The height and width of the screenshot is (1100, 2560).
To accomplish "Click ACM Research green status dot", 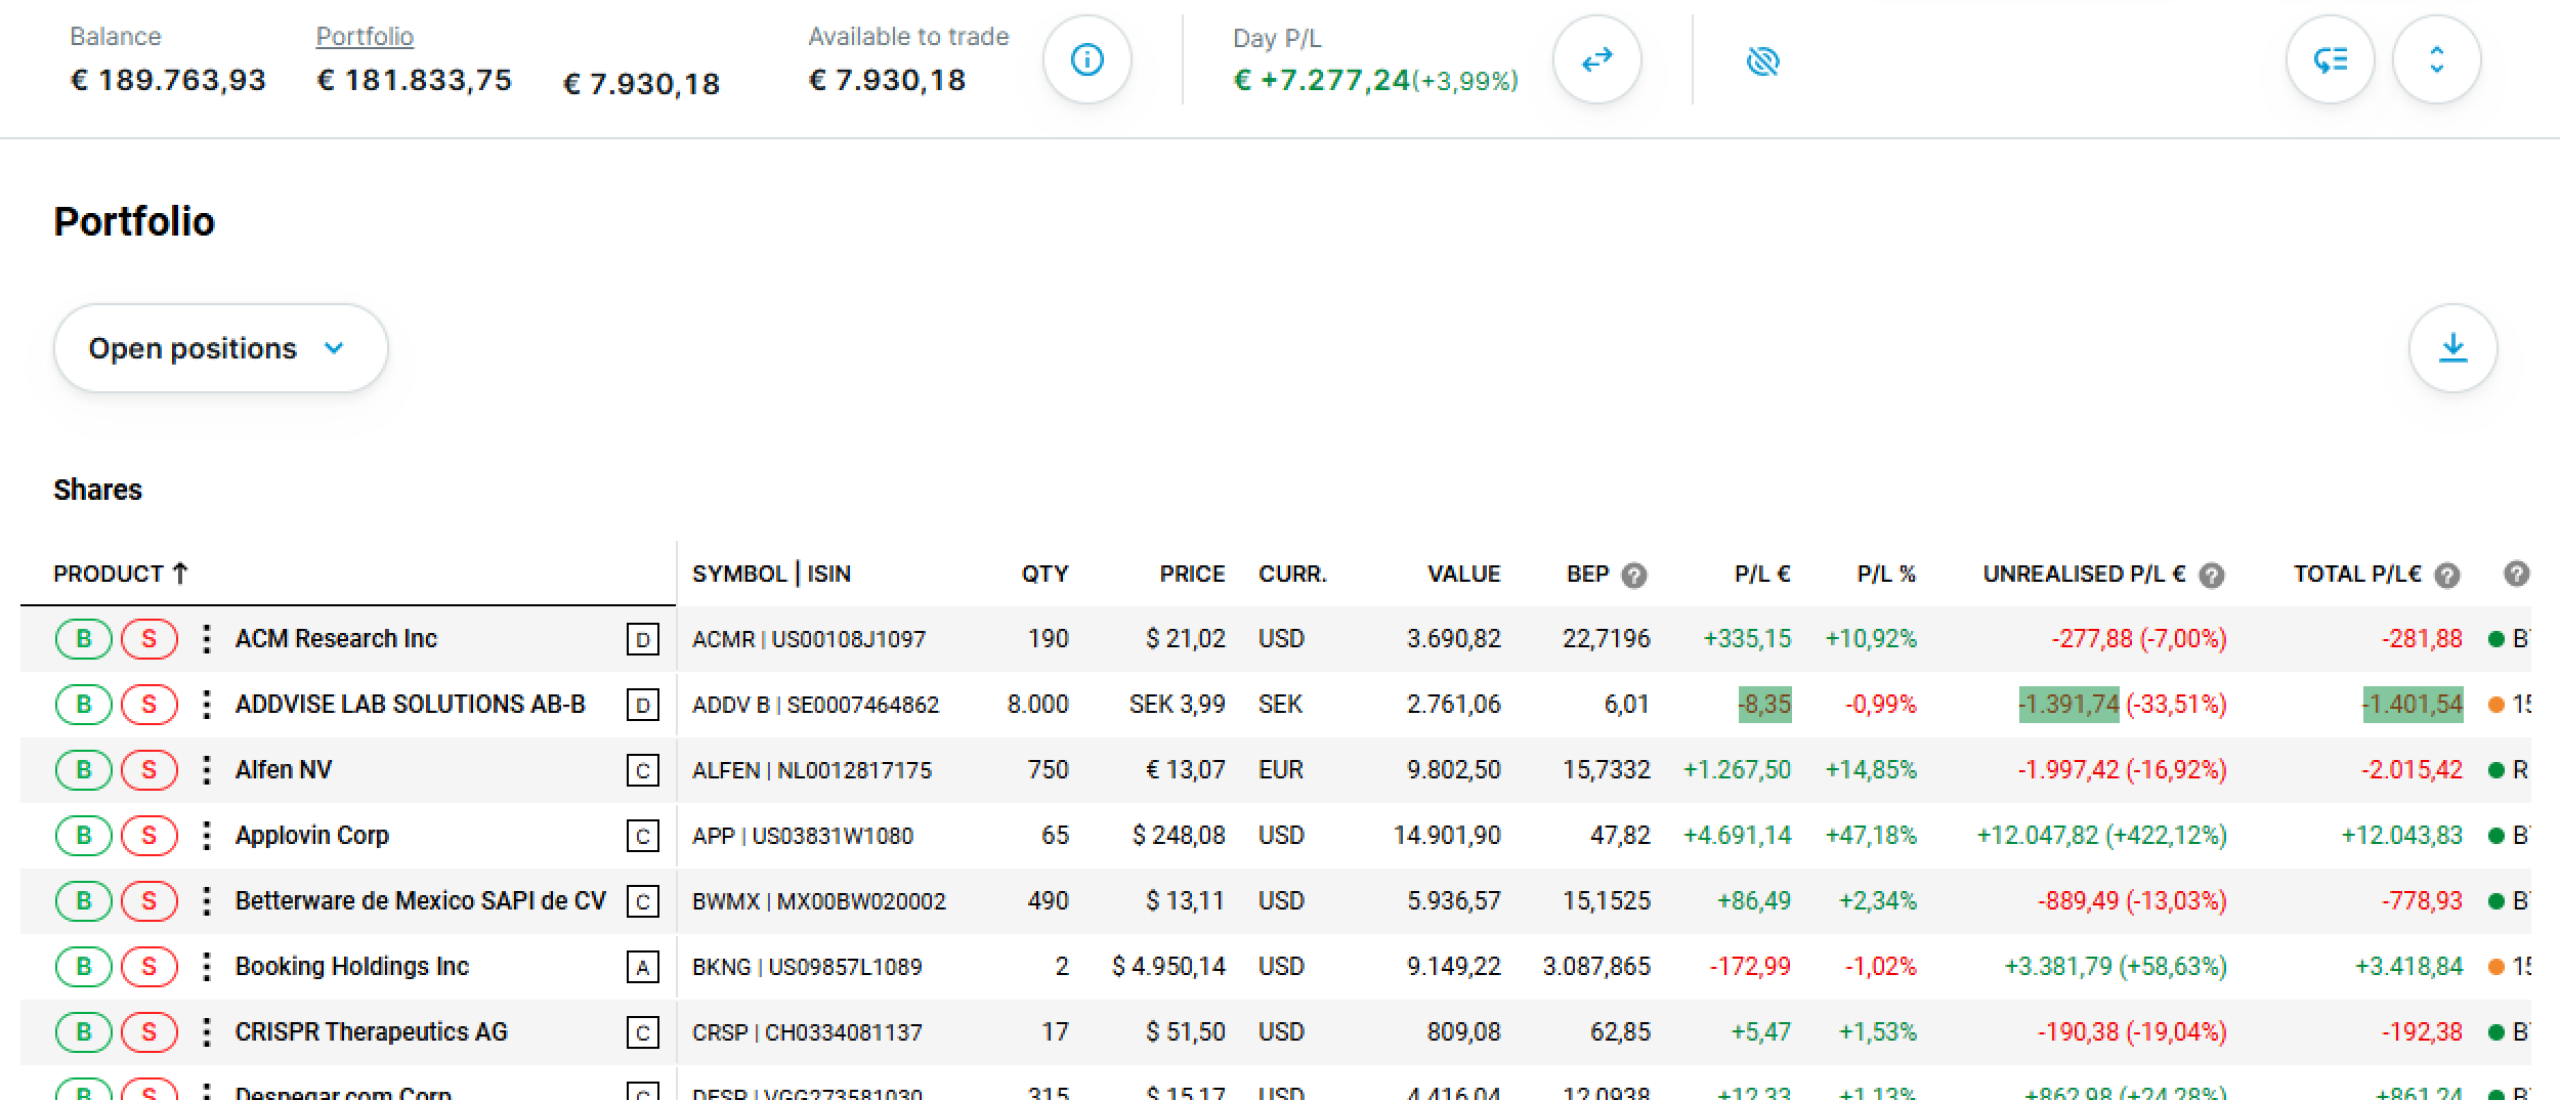I will click(x=2495, y=639).
